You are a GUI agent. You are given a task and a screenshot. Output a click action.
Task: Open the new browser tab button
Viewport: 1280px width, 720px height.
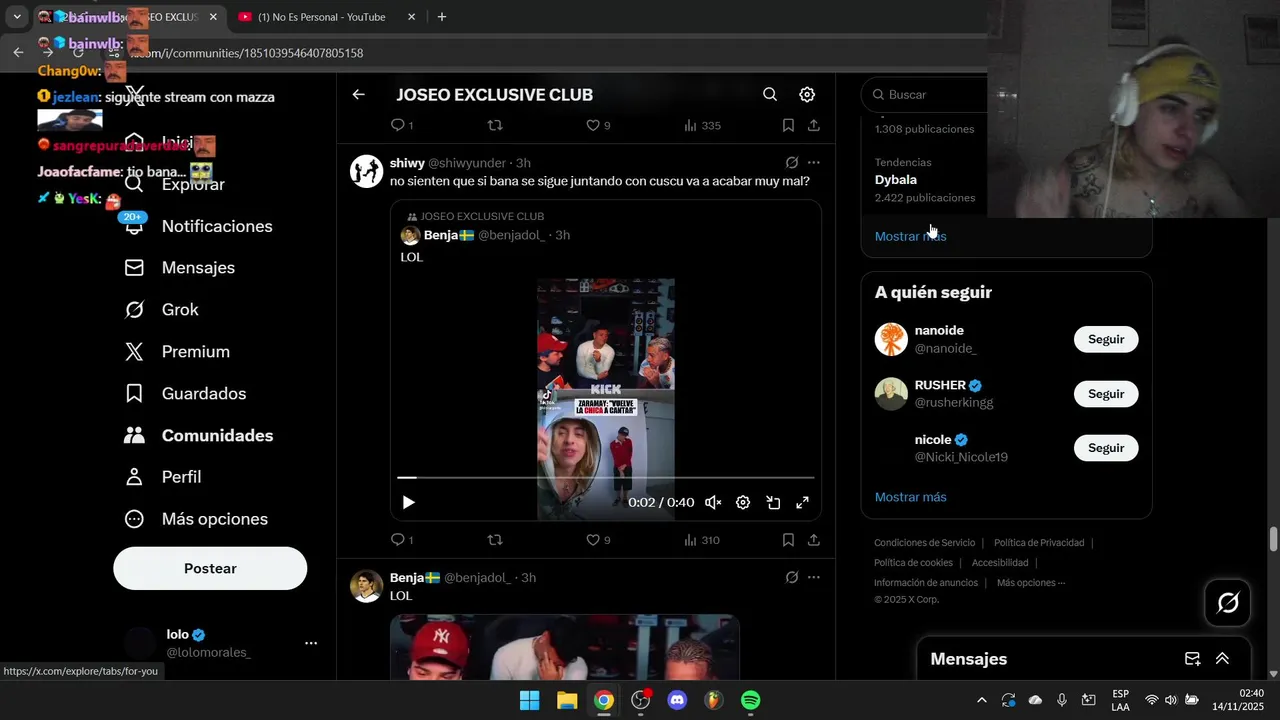tap(442, 17)
